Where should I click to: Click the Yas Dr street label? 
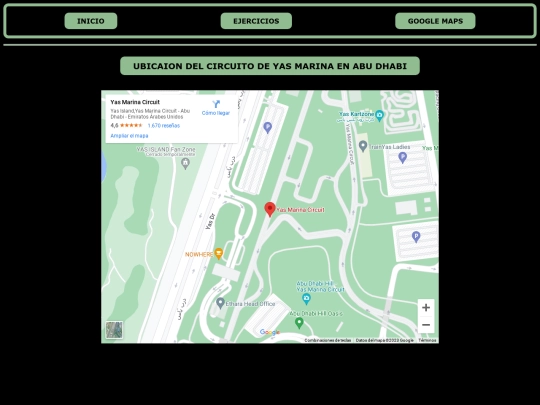pyautogui.click(x=210, y=221)
